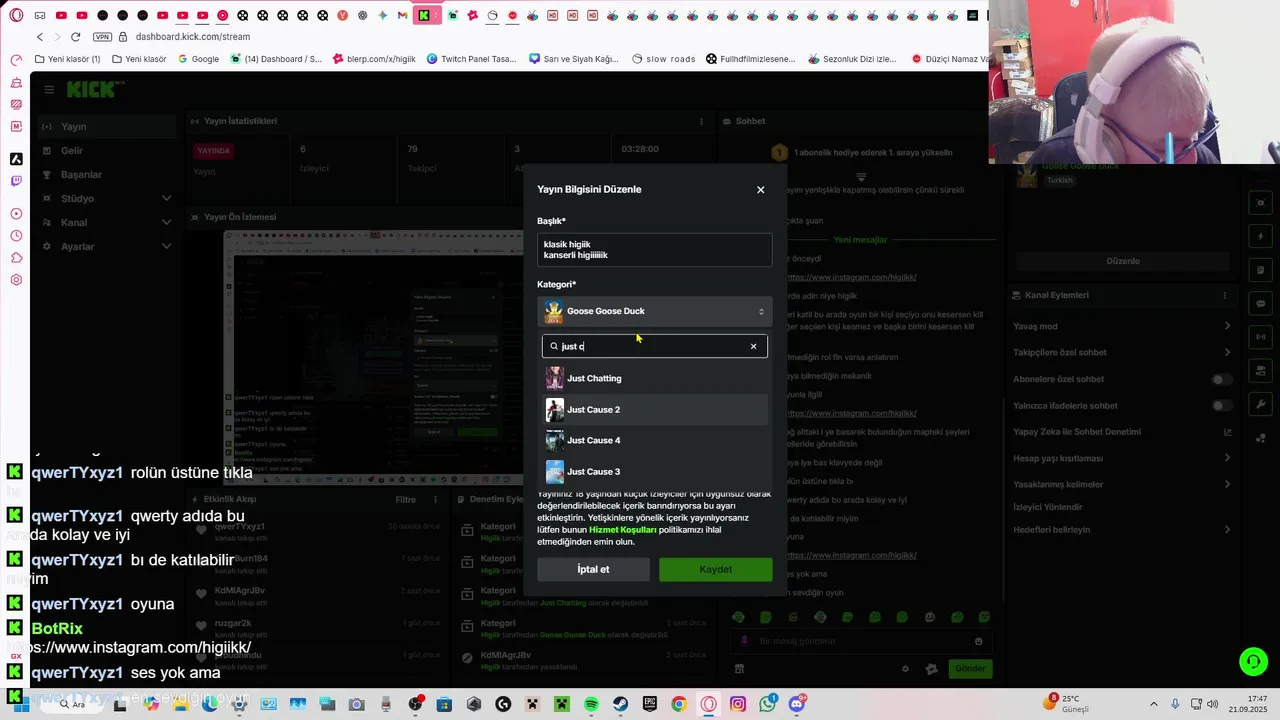Open Twitch in Opera sidebar
Viewport: 1280px width, 720px height.
(16, 181)
